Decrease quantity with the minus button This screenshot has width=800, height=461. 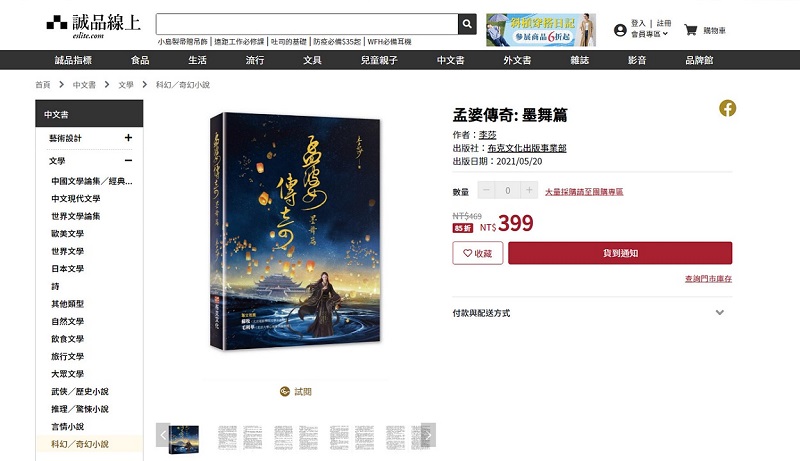tap(486, 190)
